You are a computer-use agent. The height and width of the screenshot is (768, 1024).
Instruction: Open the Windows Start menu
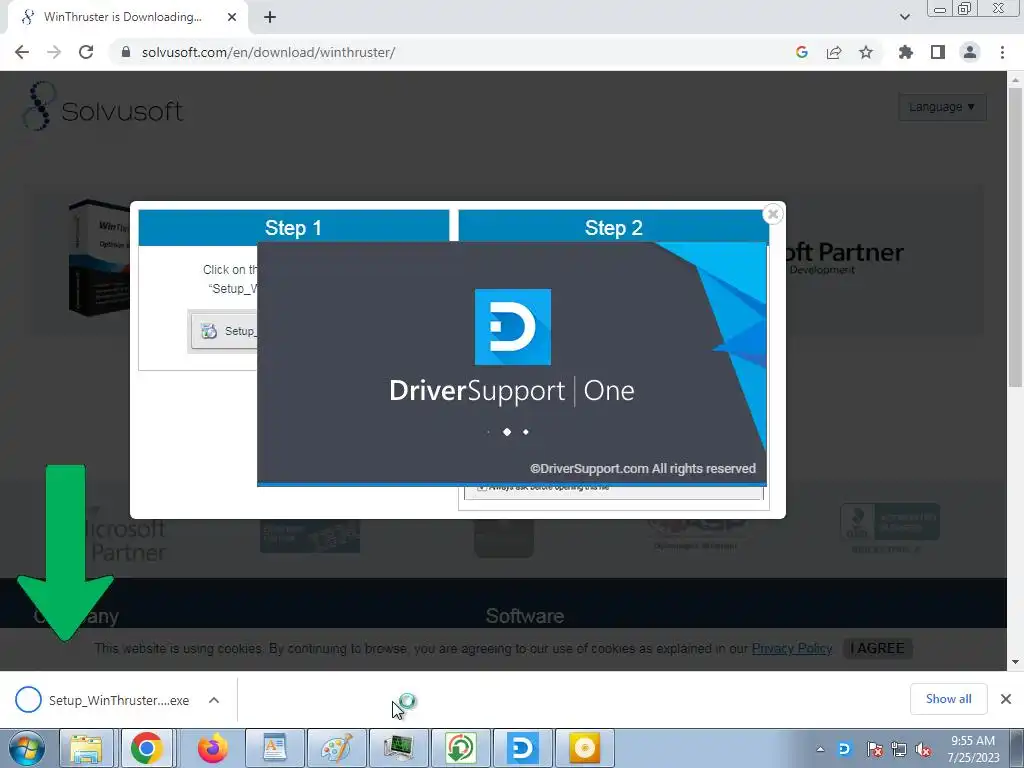coord(27,748)
